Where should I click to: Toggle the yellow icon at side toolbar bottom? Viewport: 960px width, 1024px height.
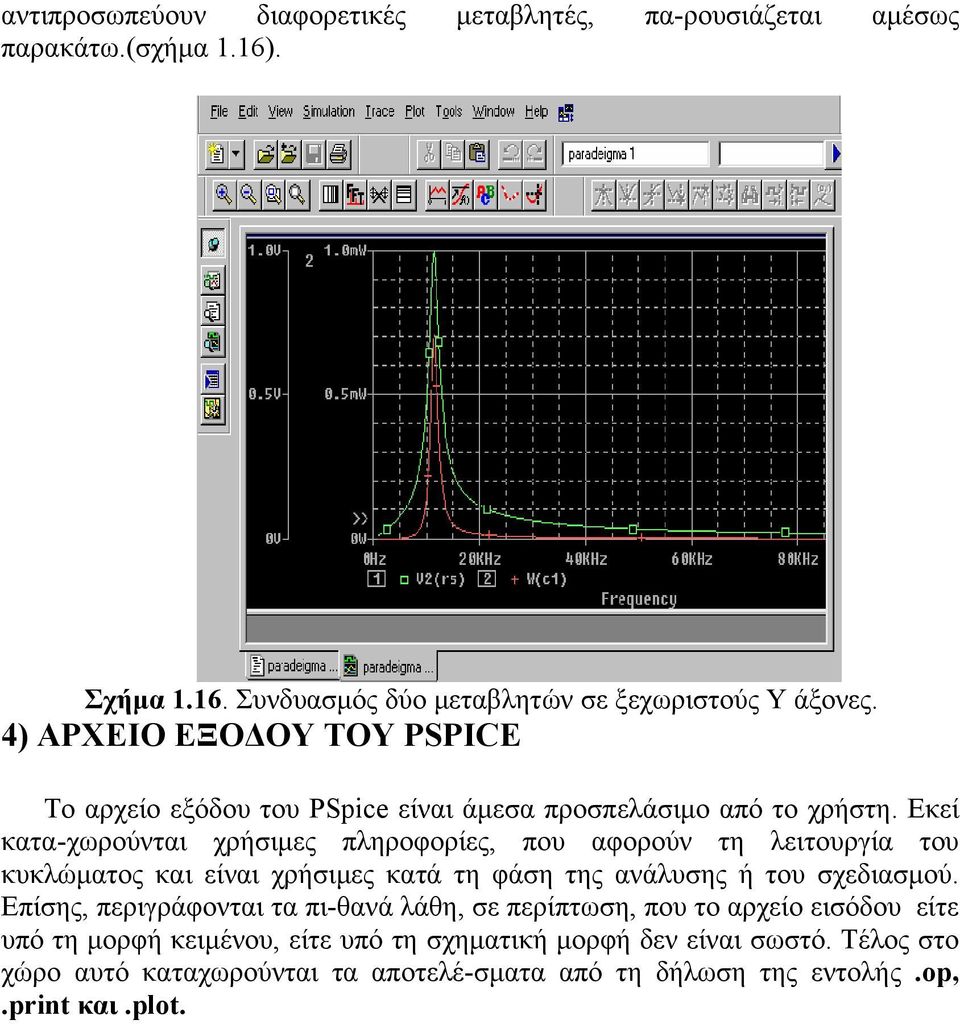click(213, 409)
